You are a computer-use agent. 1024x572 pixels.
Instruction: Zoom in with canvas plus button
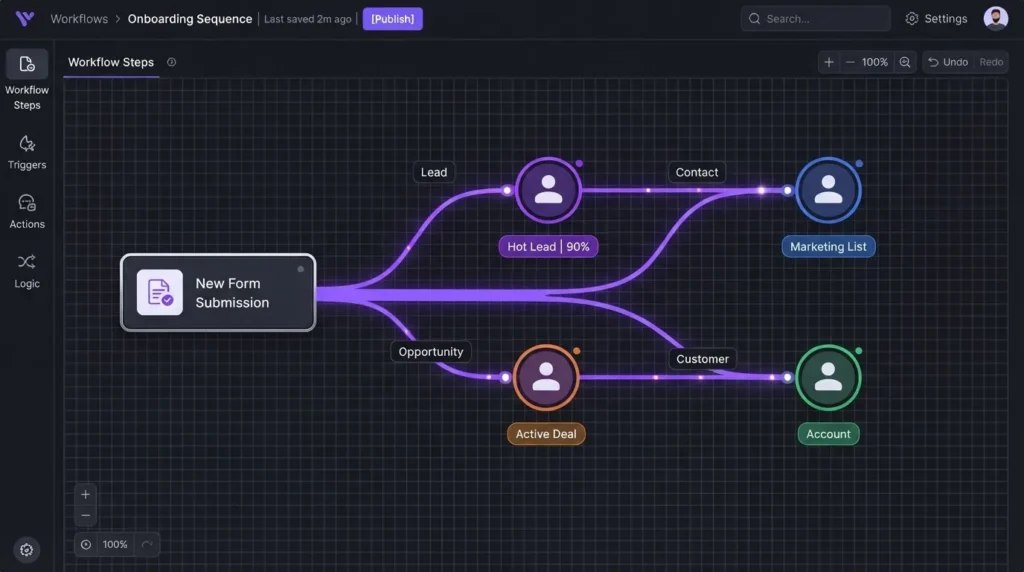[86, 494]
